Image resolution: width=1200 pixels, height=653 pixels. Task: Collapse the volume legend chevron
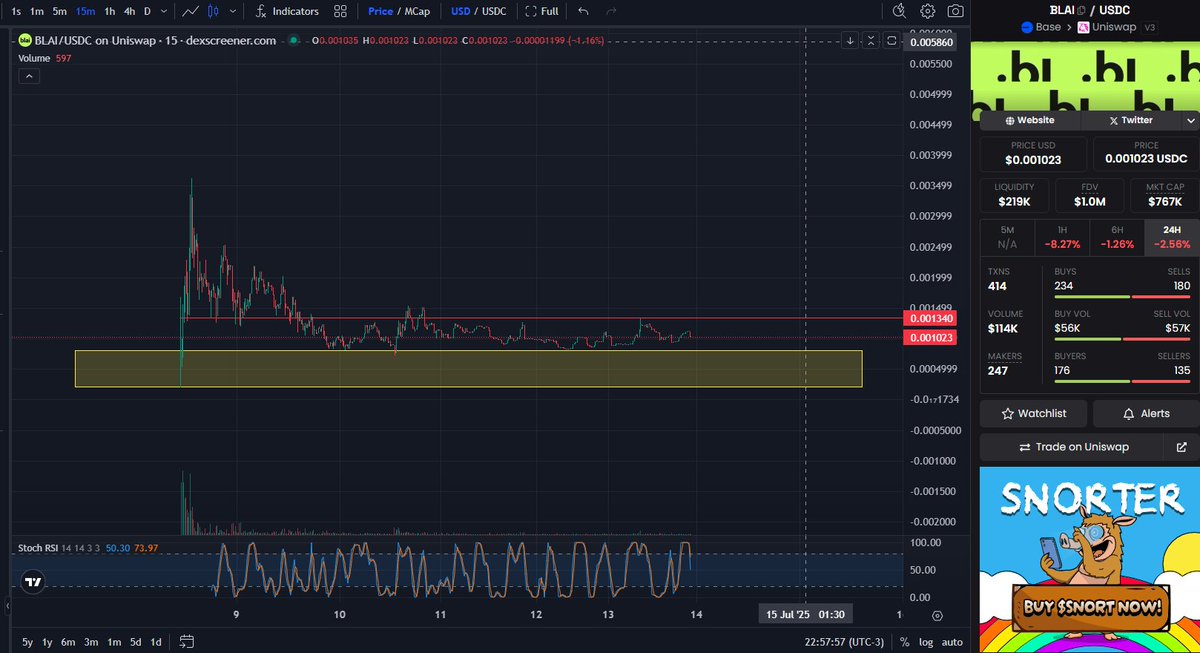29,75
